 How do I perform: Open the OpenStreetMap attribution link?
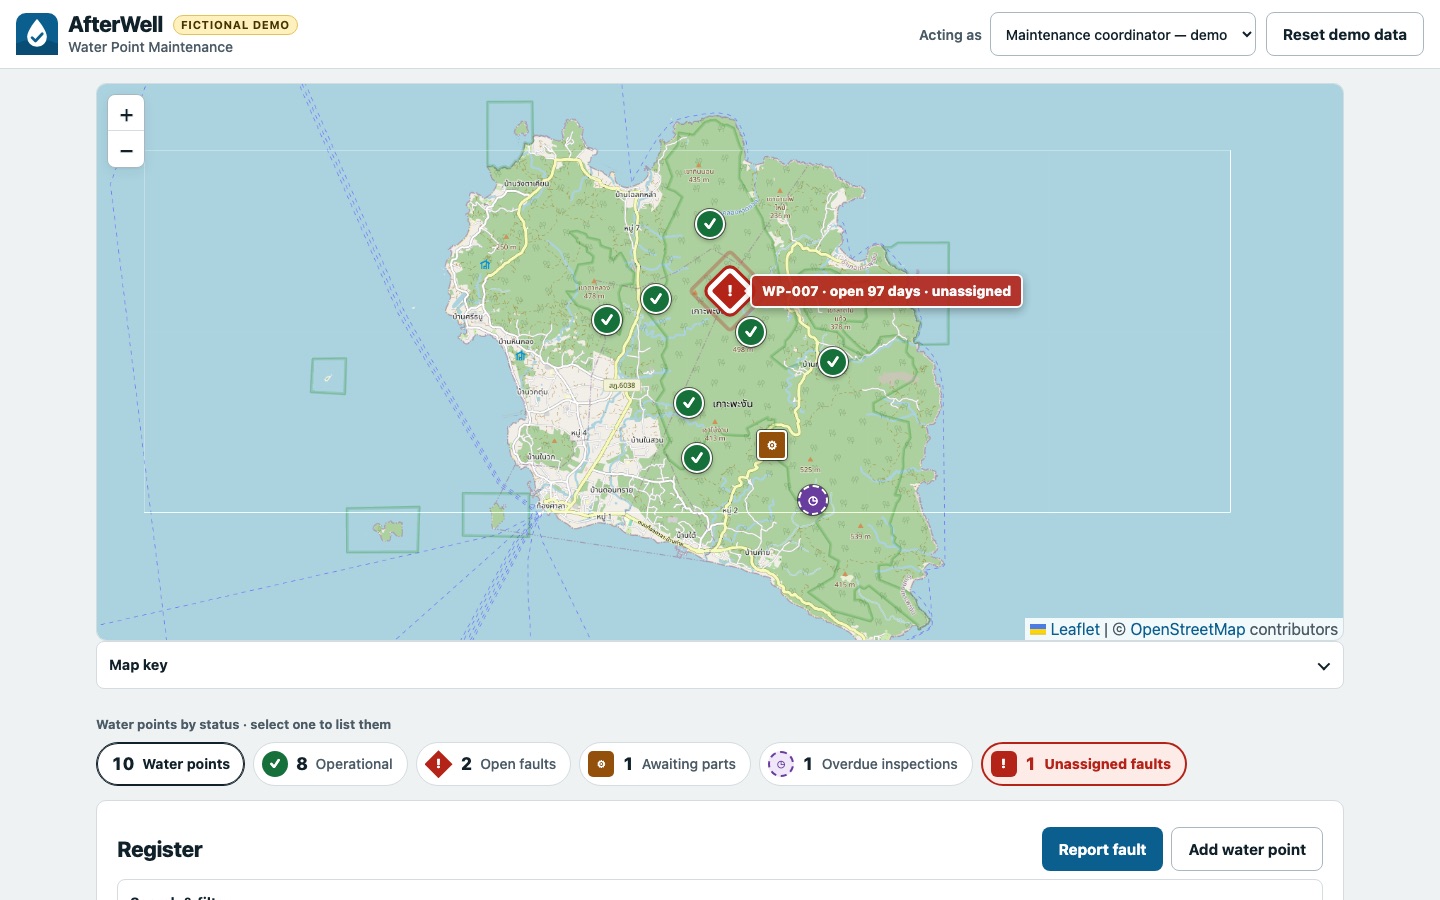tap(1188, 629)
